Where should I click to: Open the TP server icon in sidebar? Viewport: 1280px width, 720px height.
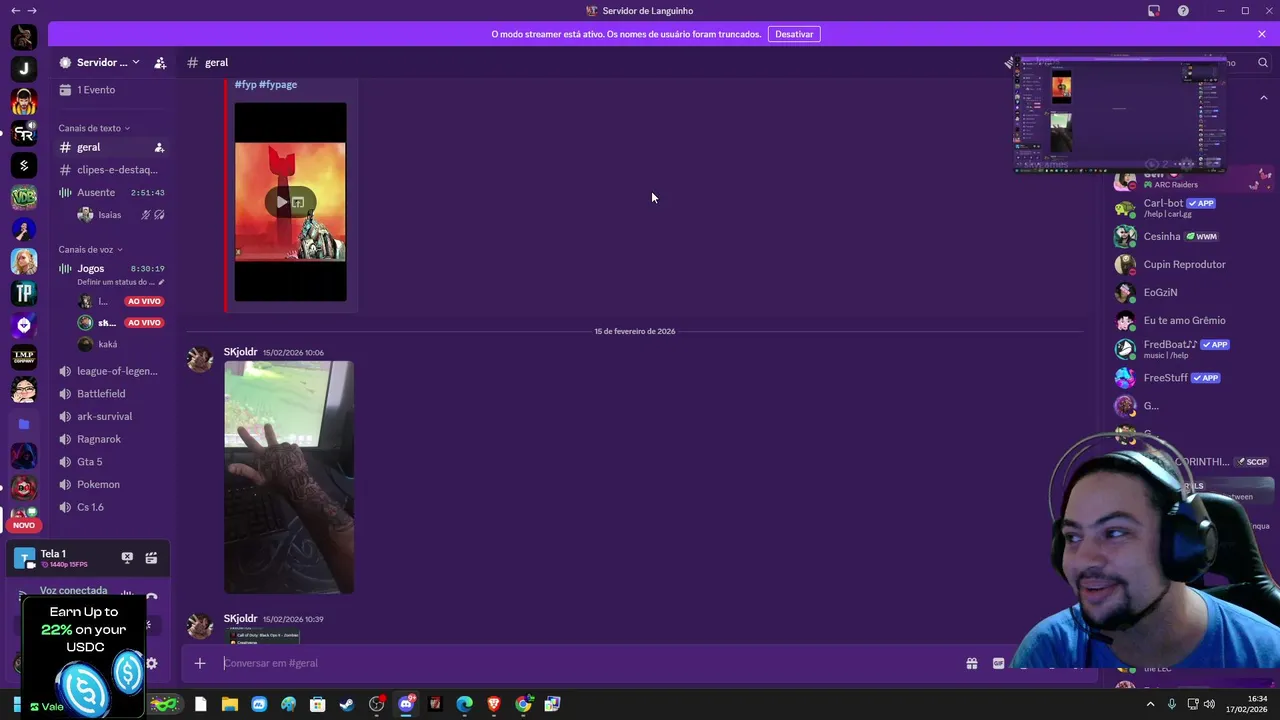[x=24, y=293]
